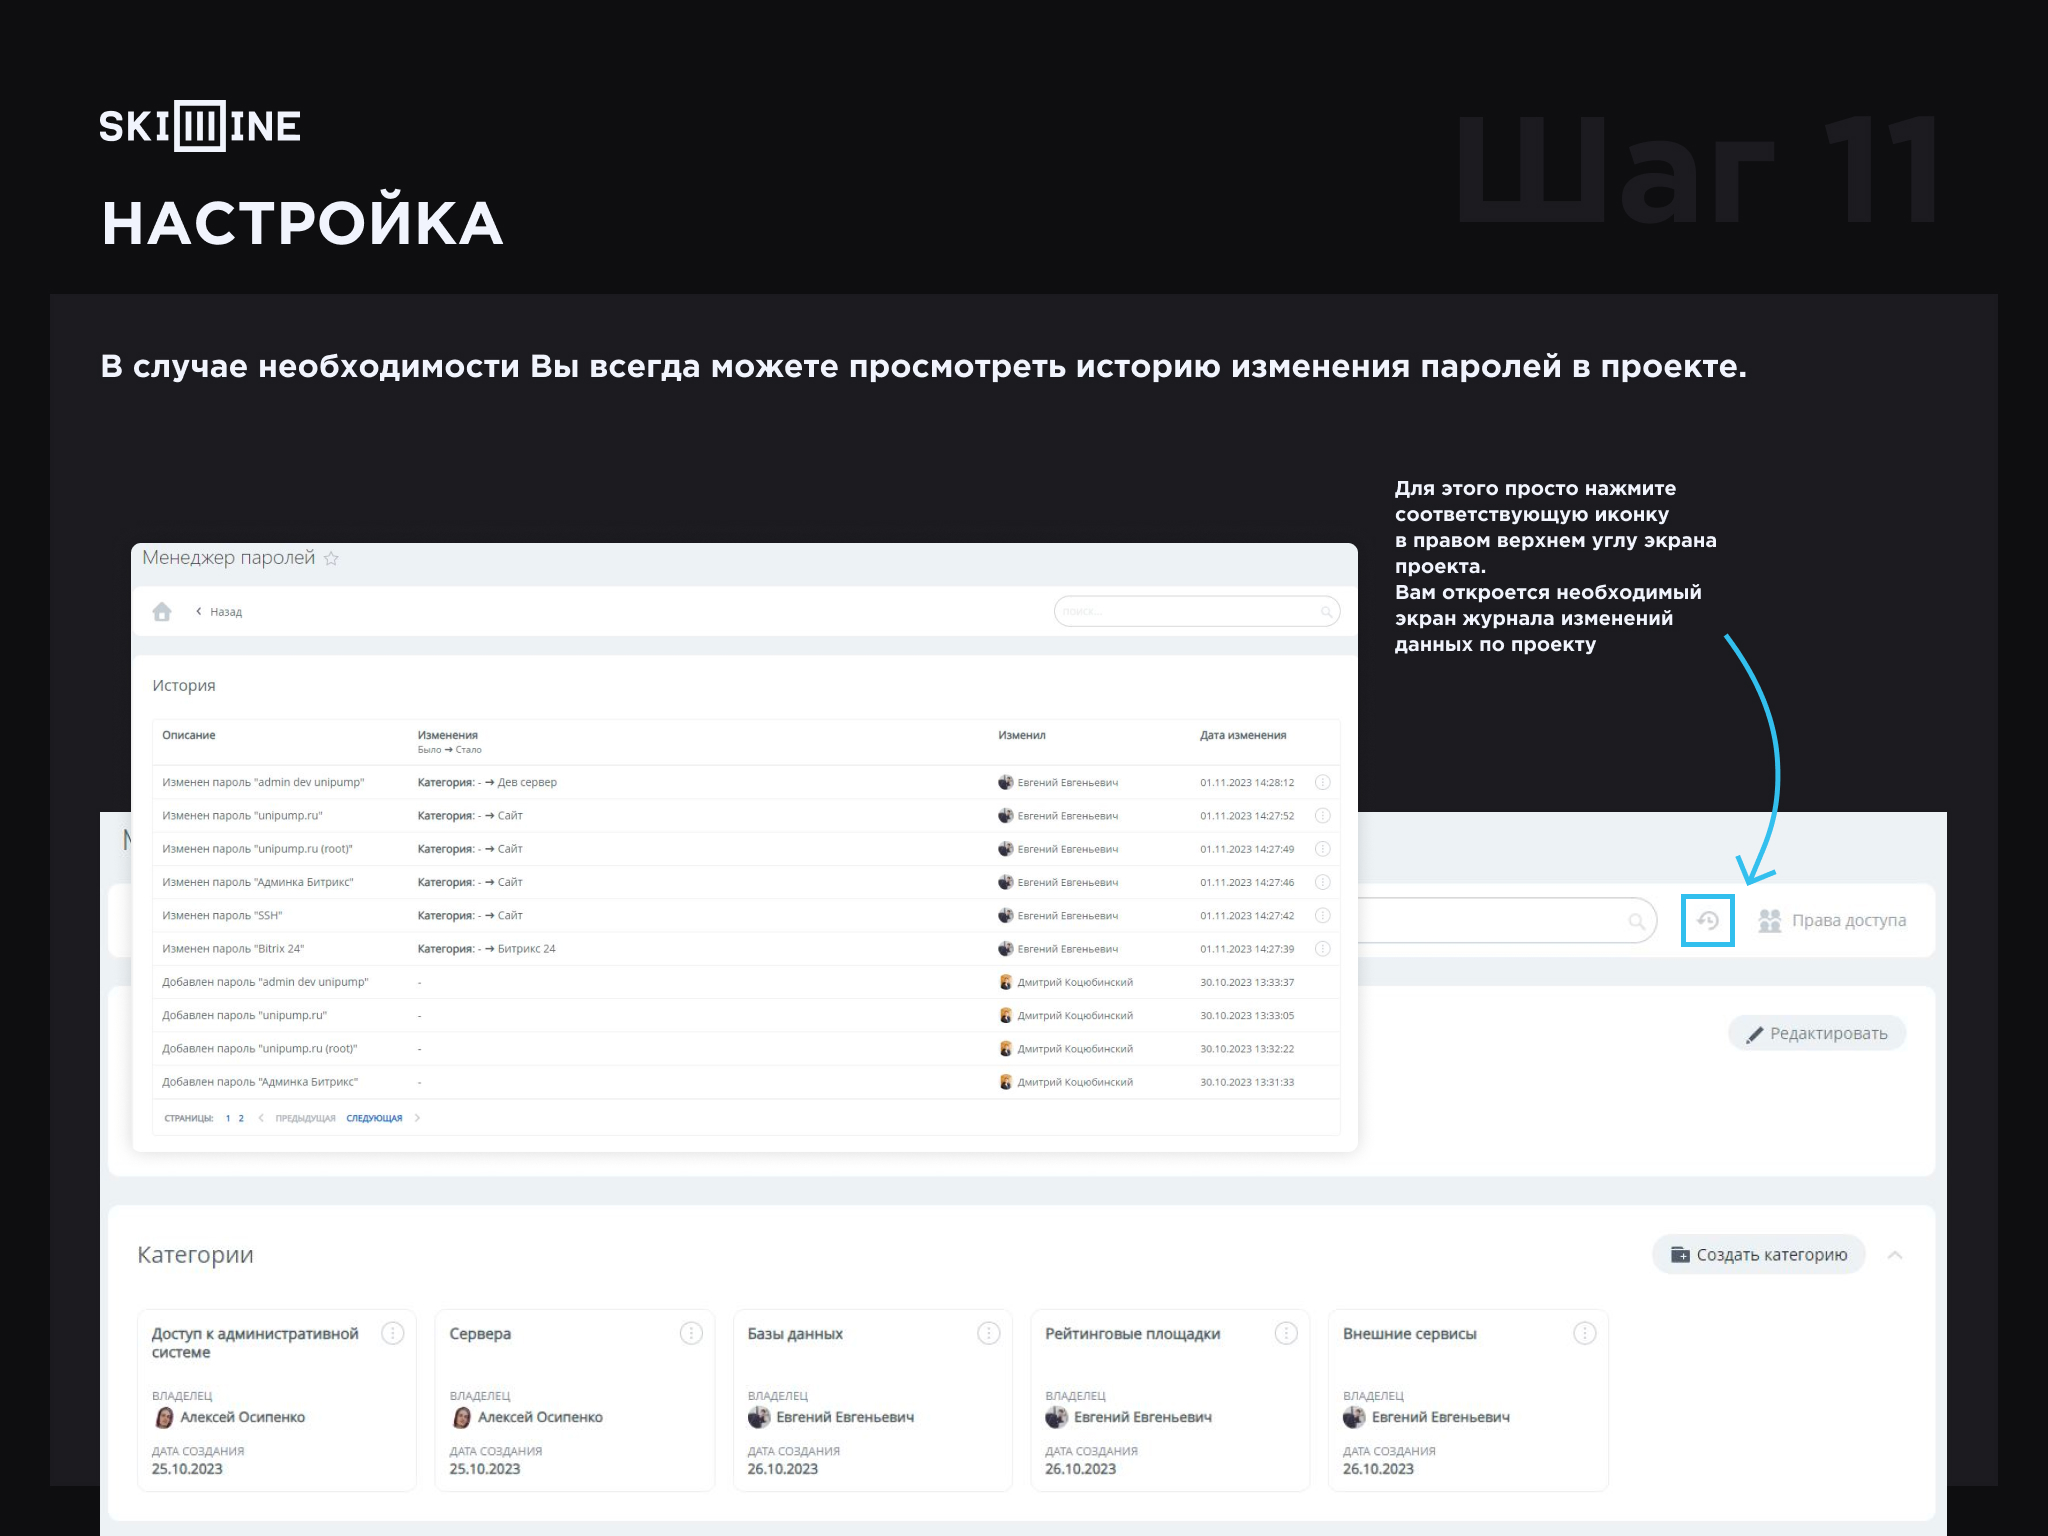Viewport: 2048px width, 1536px height.
Task: Select row 'Изменен пароль "unipump.ru (root)"'
Action: (x=746, y=849)
